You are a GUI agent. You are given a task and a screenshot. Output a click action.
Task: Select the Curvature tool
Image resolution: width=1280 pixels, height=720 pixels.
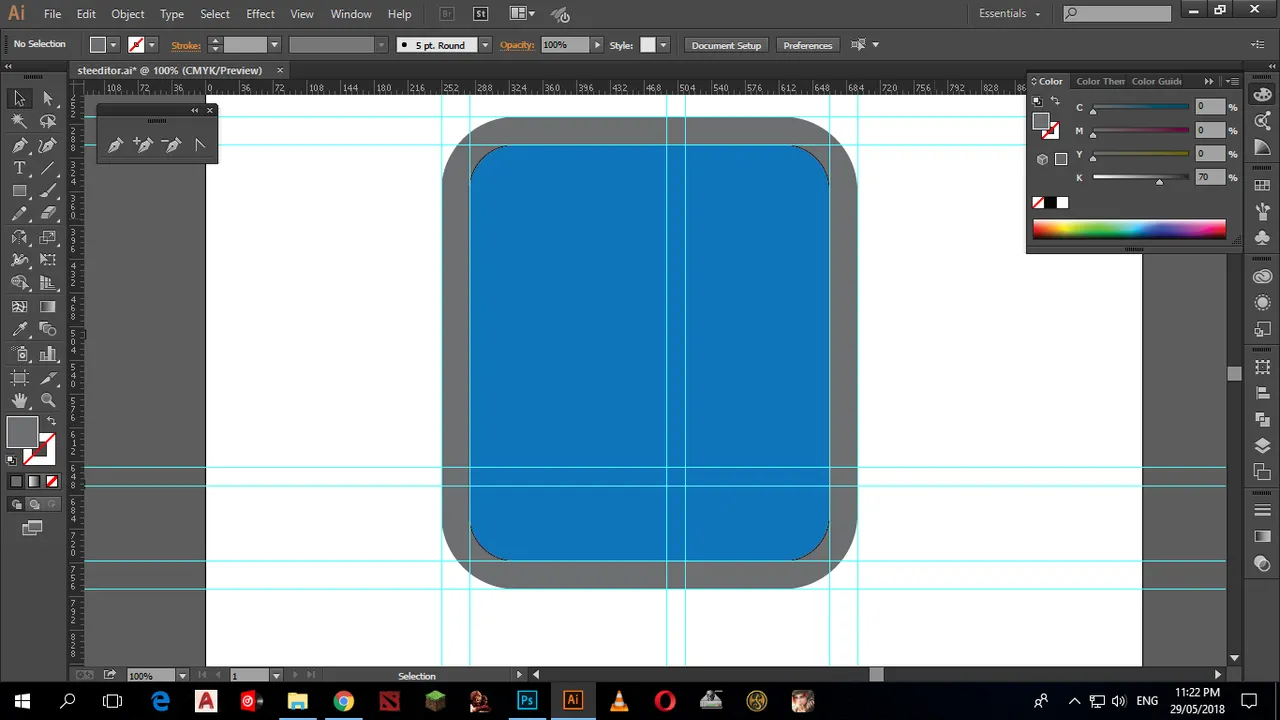click(48, 145)
